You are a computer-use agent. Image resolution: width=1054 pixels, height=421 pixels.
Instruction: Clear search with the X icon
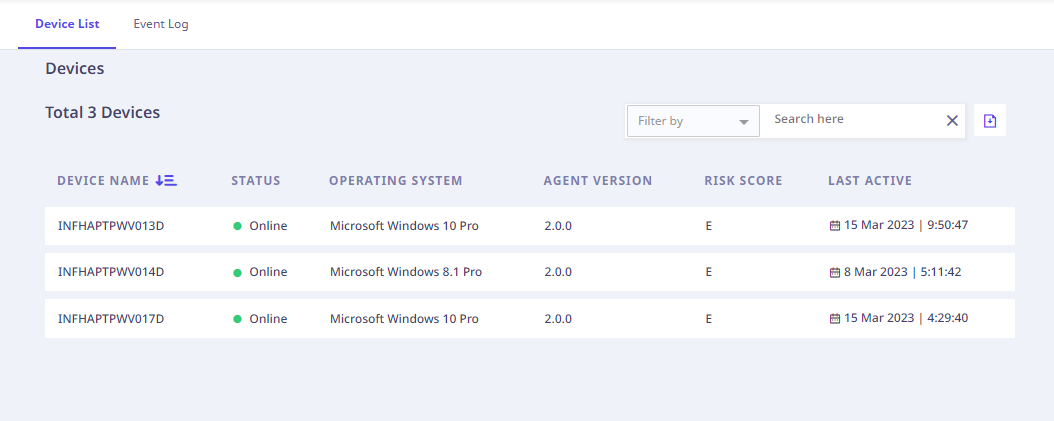pyautogui.click(x=952, y=120)
